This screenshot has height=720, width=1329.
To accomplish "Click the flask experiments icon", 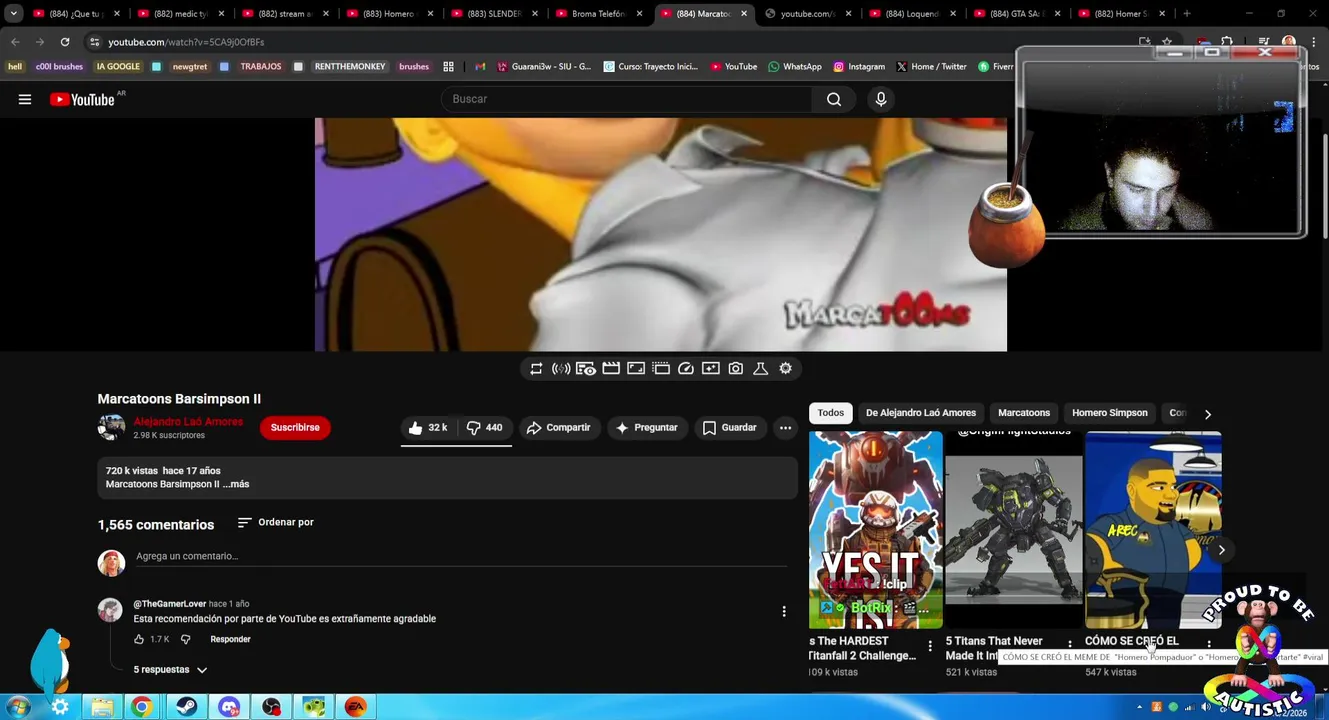I will click(761, 369).
